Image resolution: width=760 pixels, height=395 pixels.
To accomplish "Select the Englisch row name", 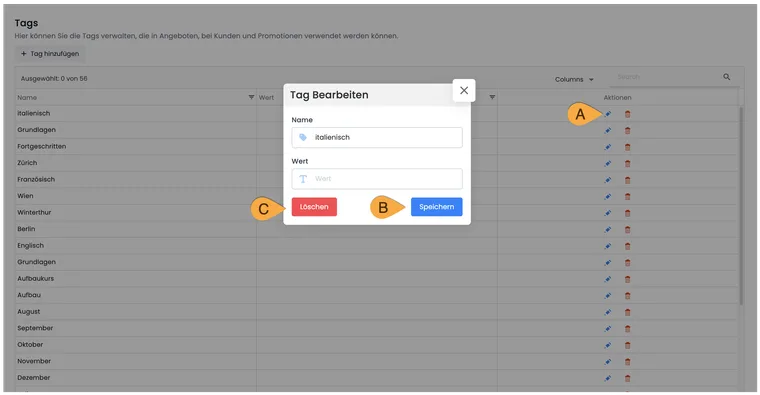I will coord(31,245).
